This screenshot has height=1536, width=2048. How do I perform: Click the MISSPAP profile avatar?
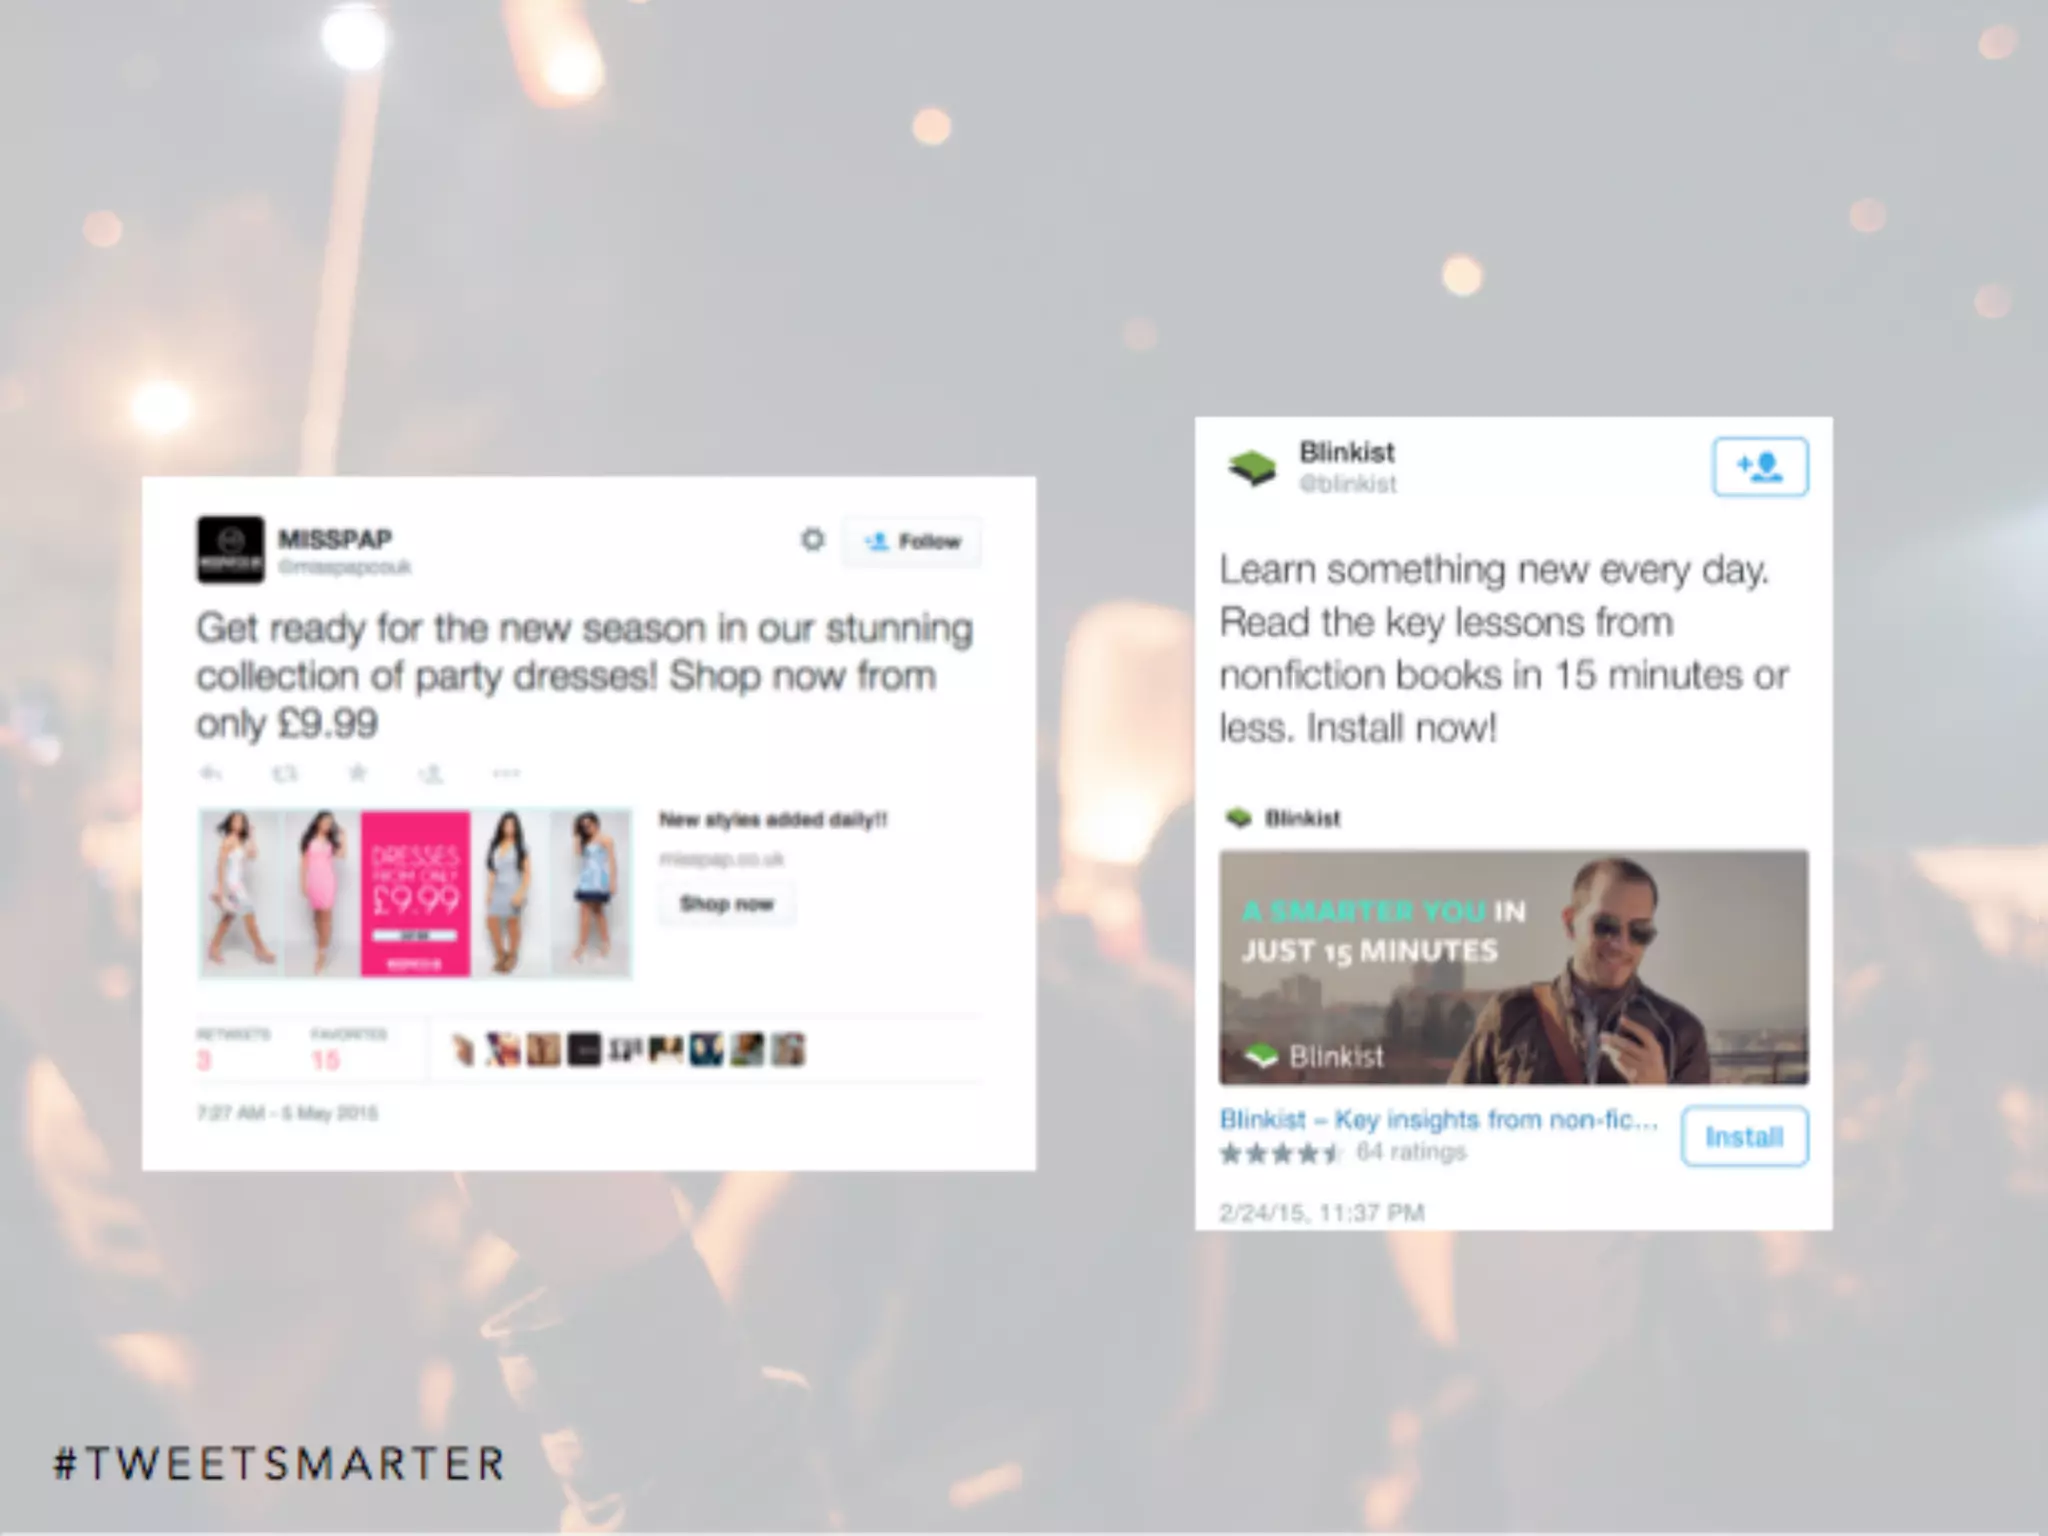(x=230, y=549)
